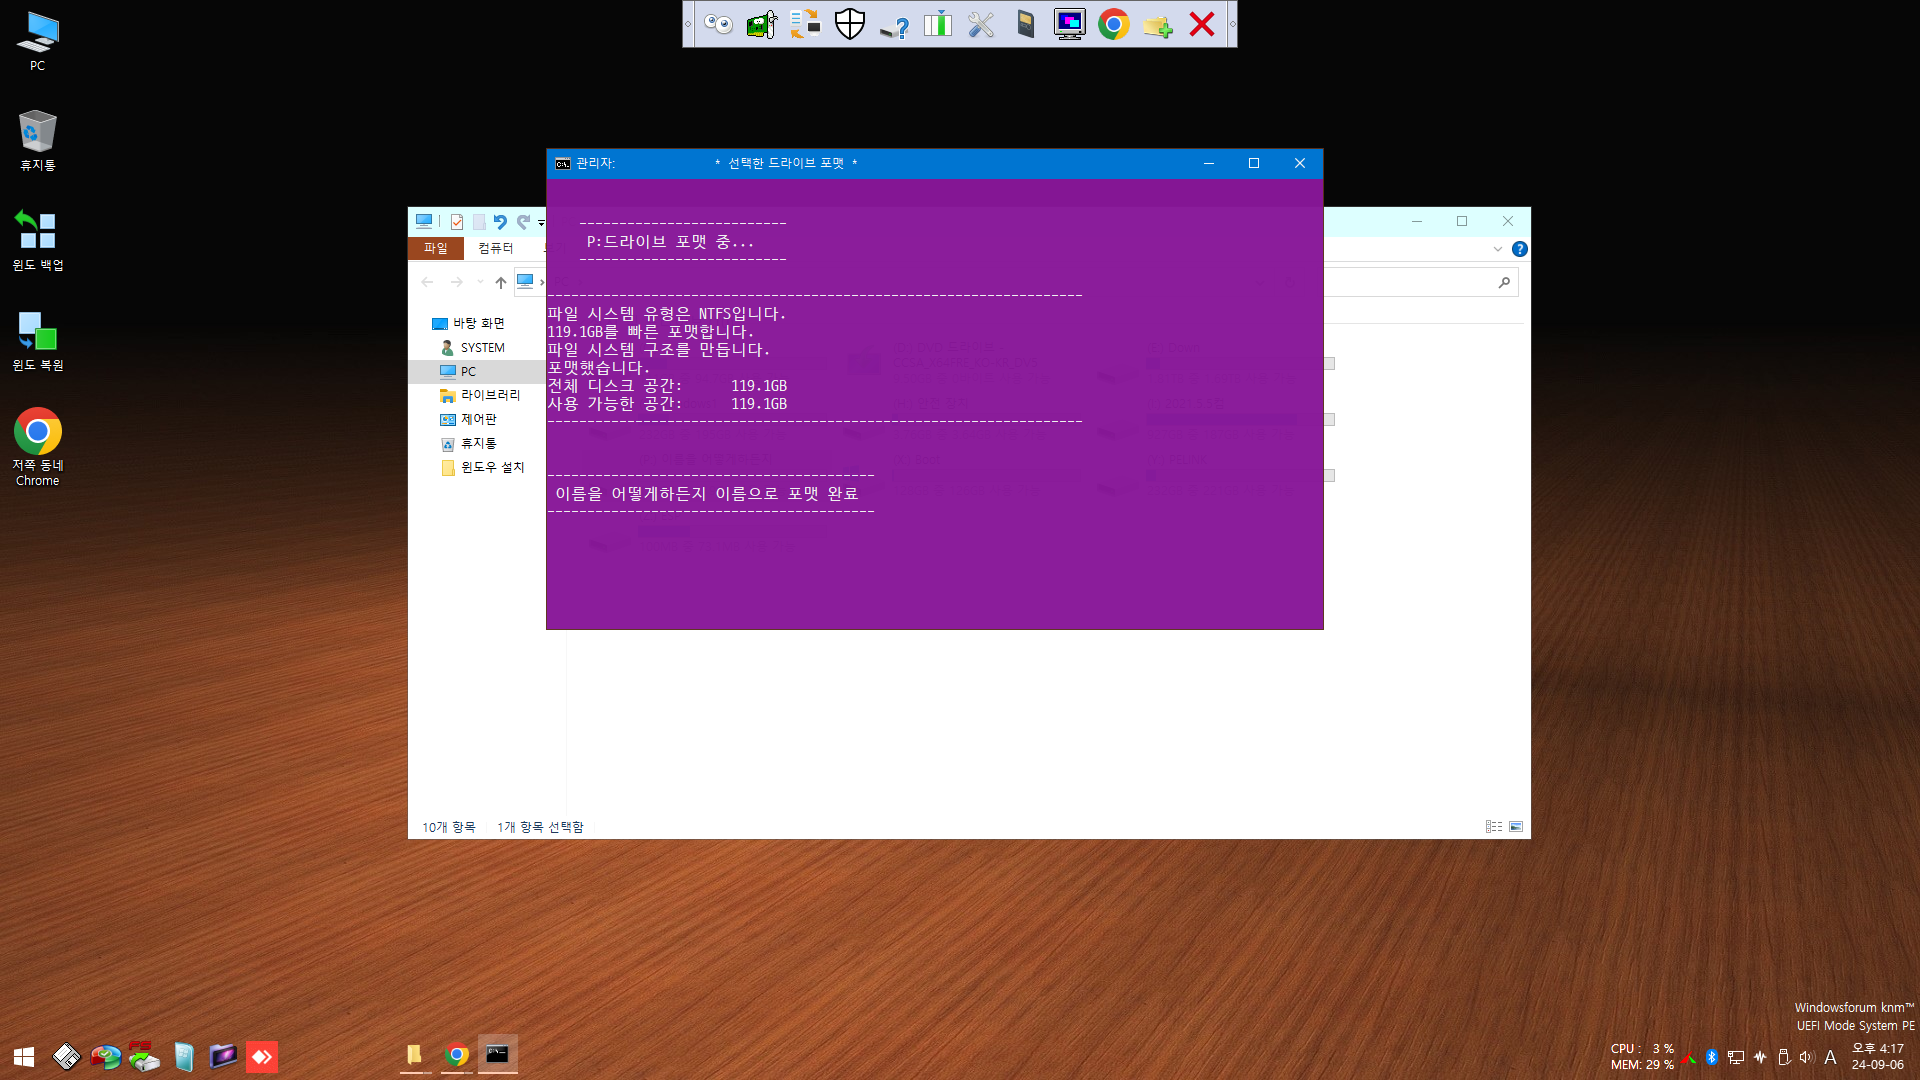Viewport: 1920px width, 1080px height.
Task: Open the security shield icon in top dock
Action: click(850, 24)
